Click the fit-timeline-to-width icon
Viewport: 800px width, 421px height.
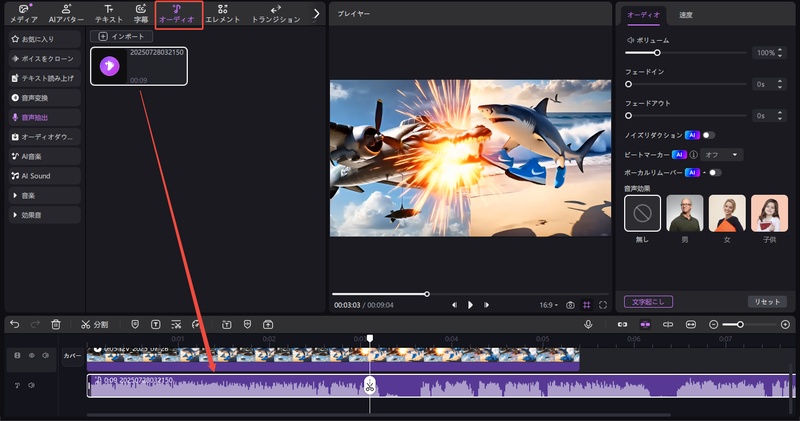click(x=691, y=325)
